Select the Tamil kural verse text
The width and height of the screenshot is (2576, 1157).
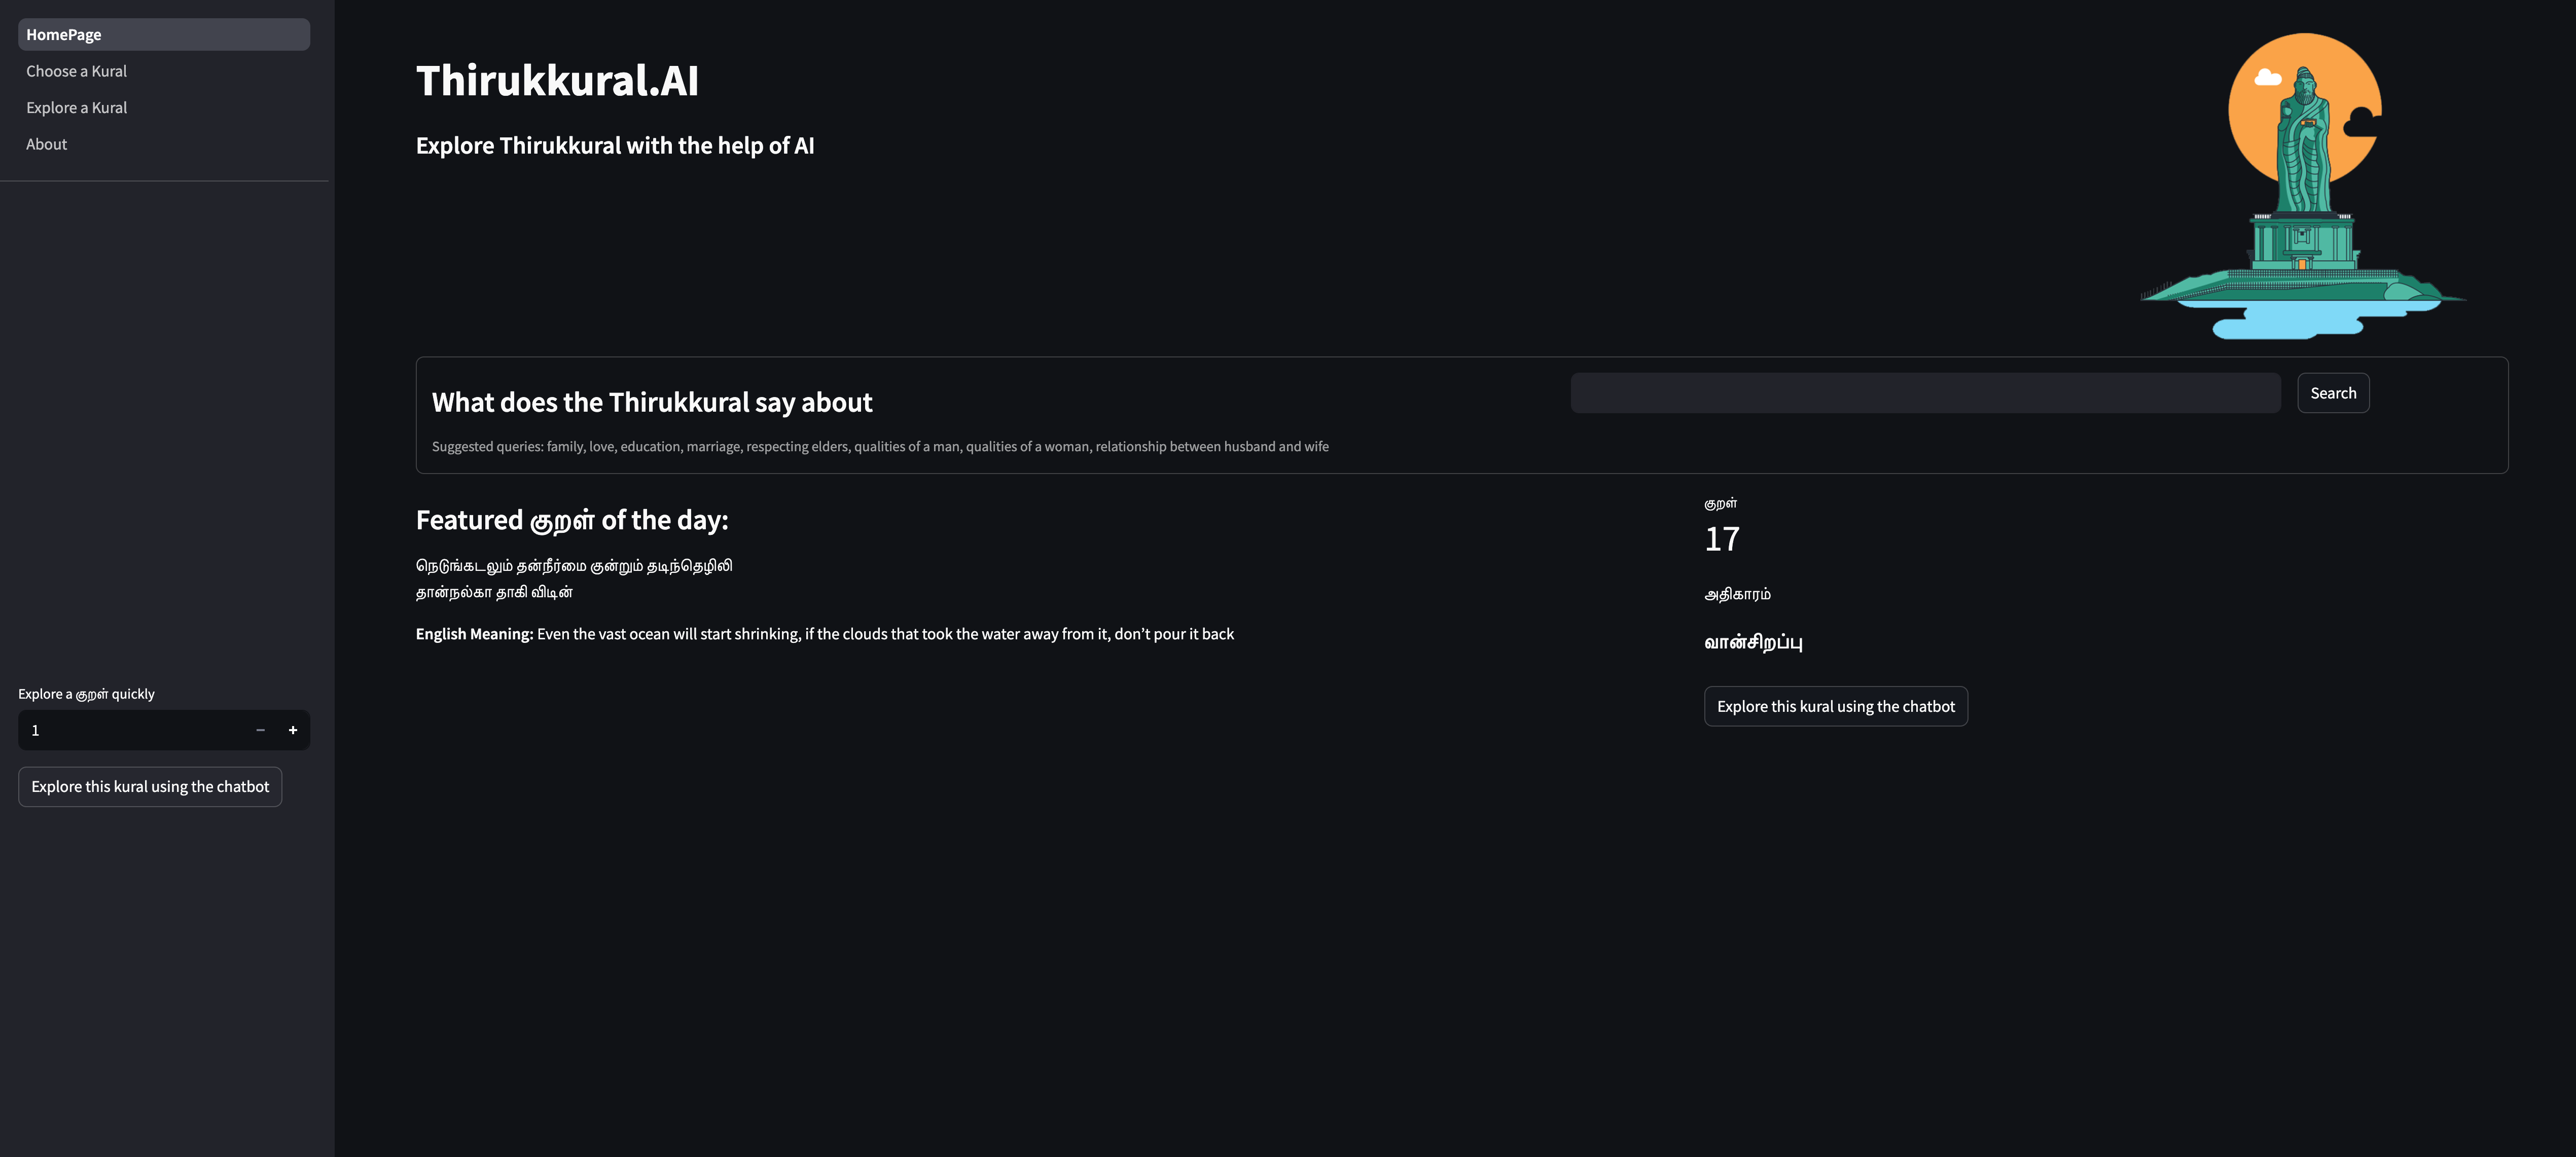[574, 579]
